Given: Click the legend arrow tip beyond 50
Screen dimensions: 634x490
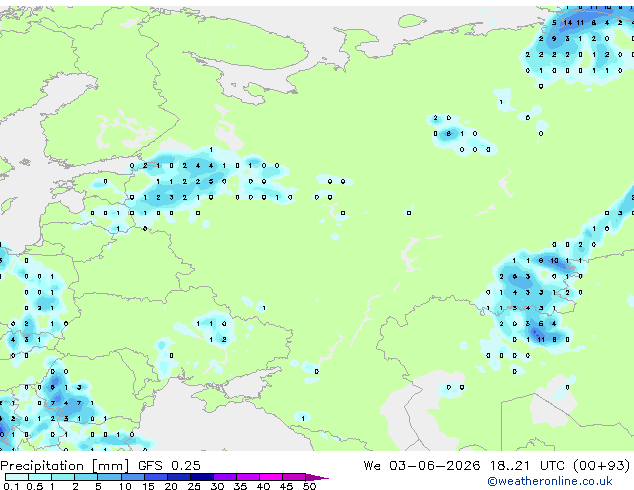Looking at the screenshot, I should click(317, 477).
